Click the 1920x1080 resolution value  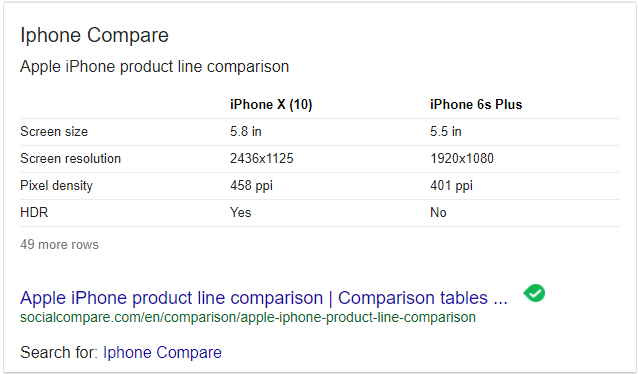[462, 158]
